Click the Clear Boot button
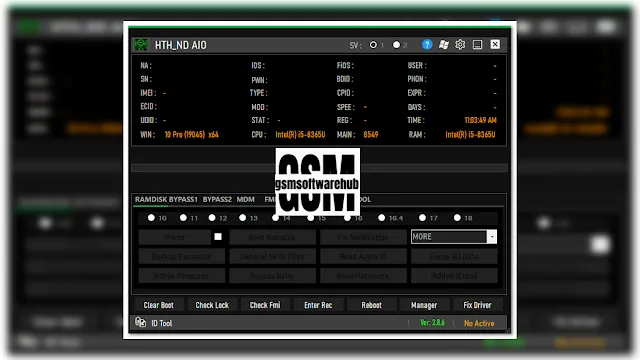 (158, 305)
